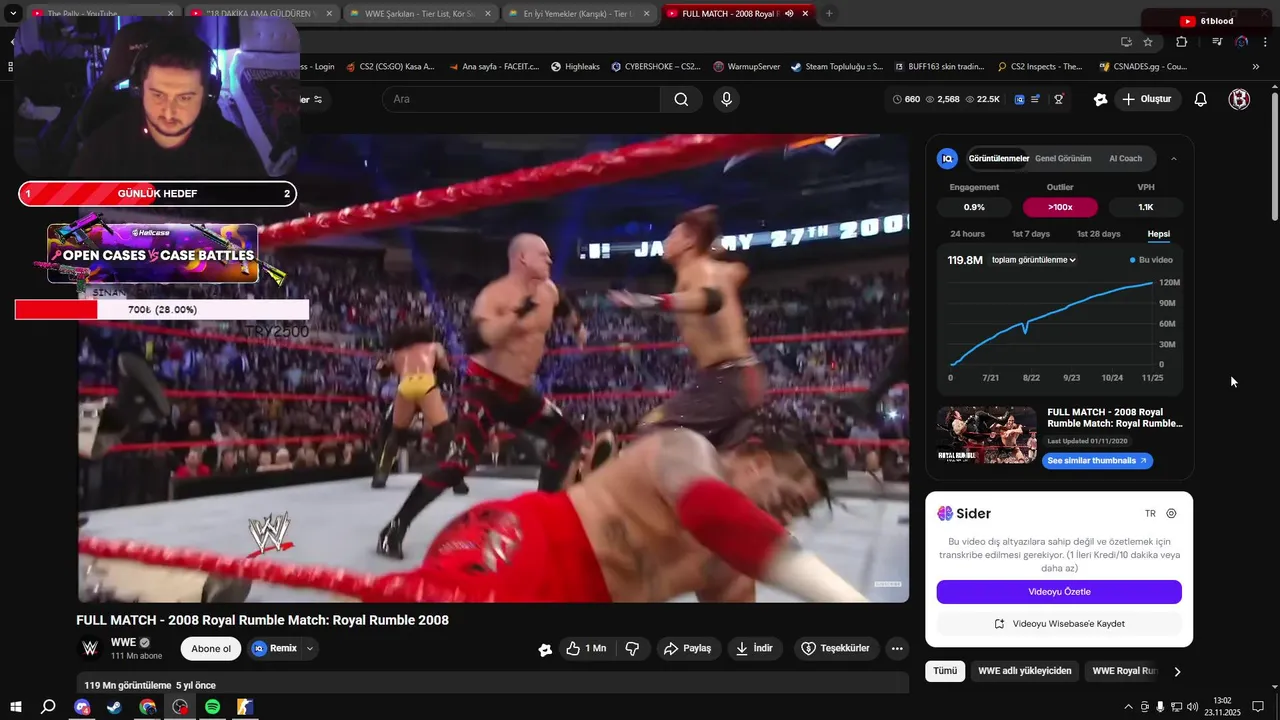1280x720 pixels.
Task: Open new browser tab plus button
Action: (829, 13)
